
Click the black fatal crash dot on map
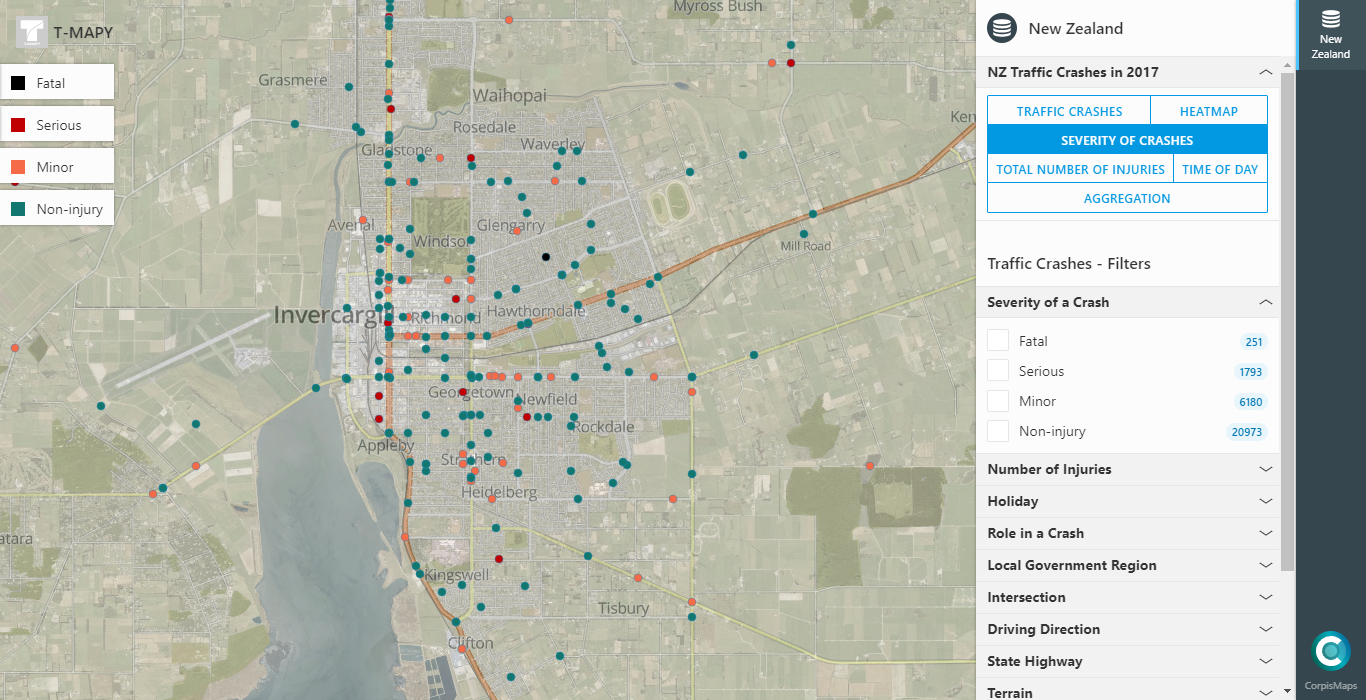pos(546,257)
